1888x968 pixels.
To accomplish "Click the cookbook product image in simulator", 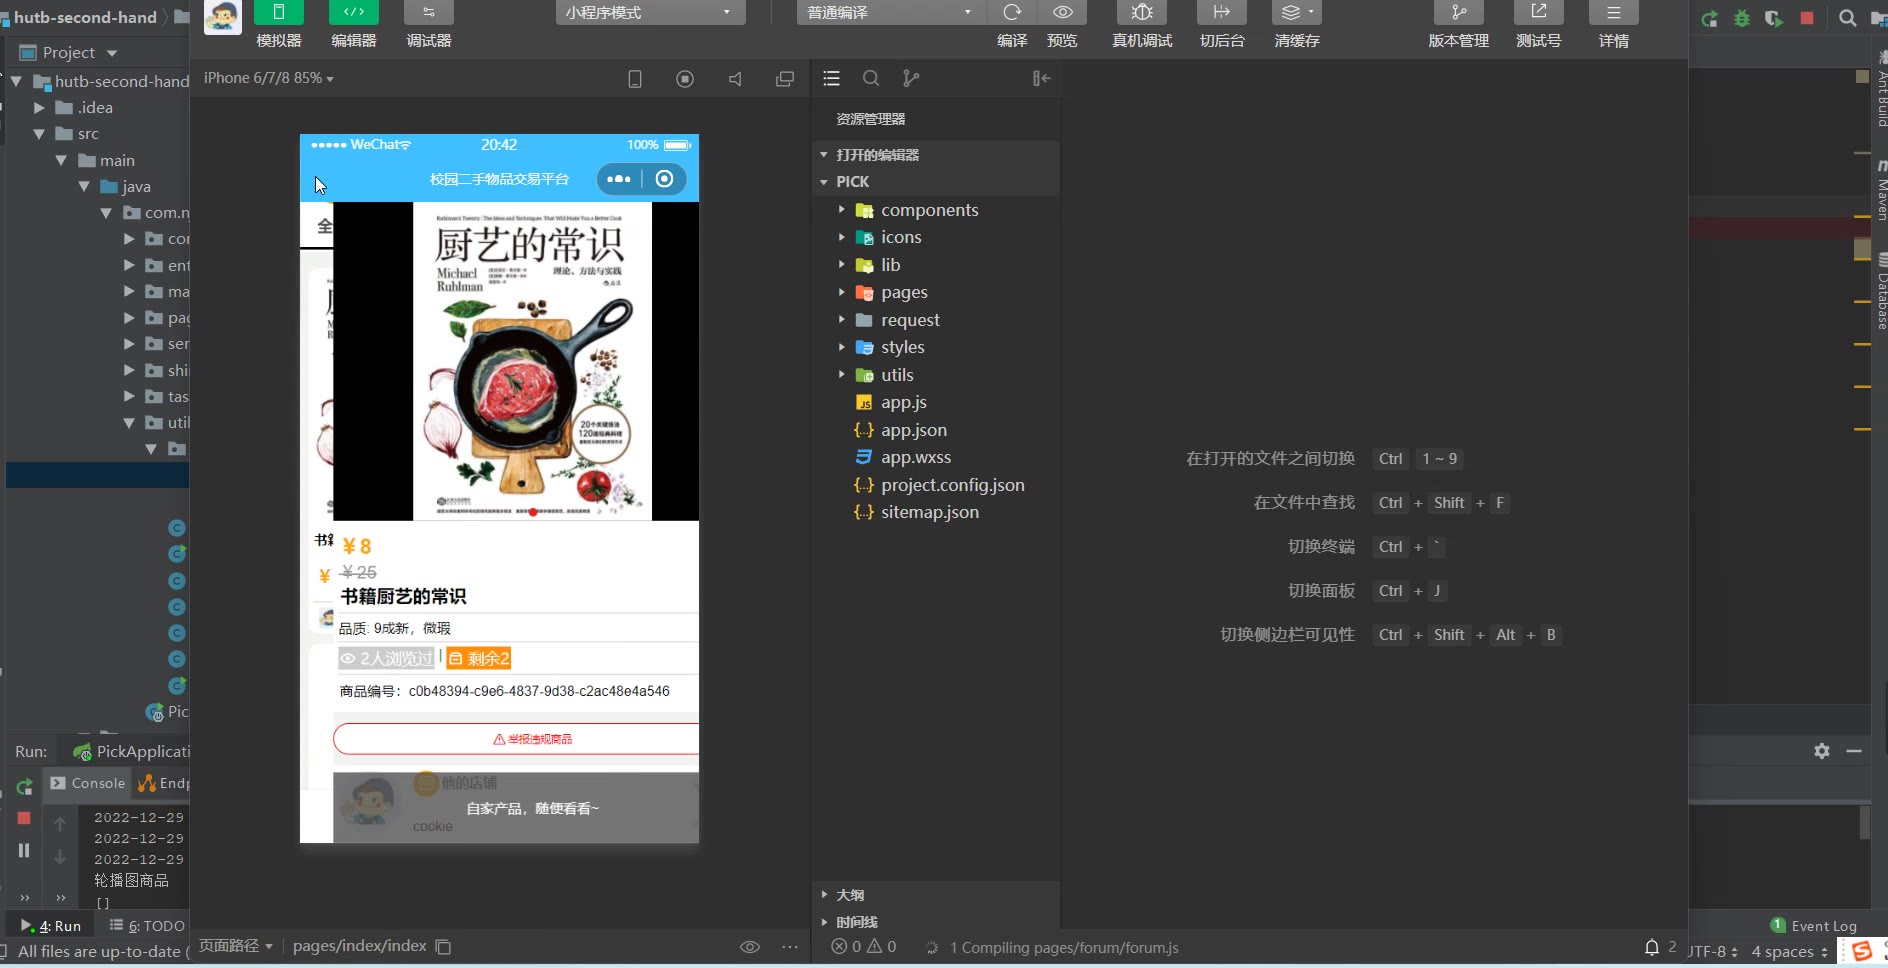I will (x=532, y=361).
